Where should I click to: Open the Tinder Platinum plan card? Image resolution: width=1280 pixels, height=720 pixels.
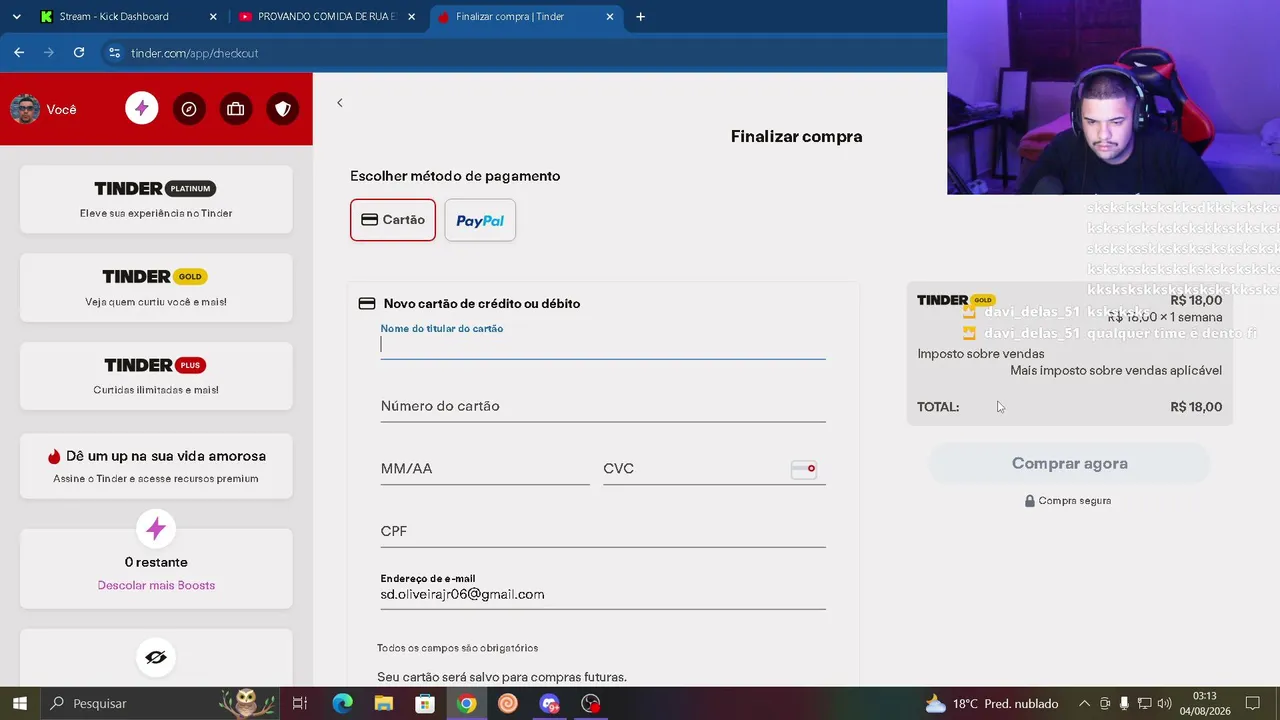click(156, 200)
